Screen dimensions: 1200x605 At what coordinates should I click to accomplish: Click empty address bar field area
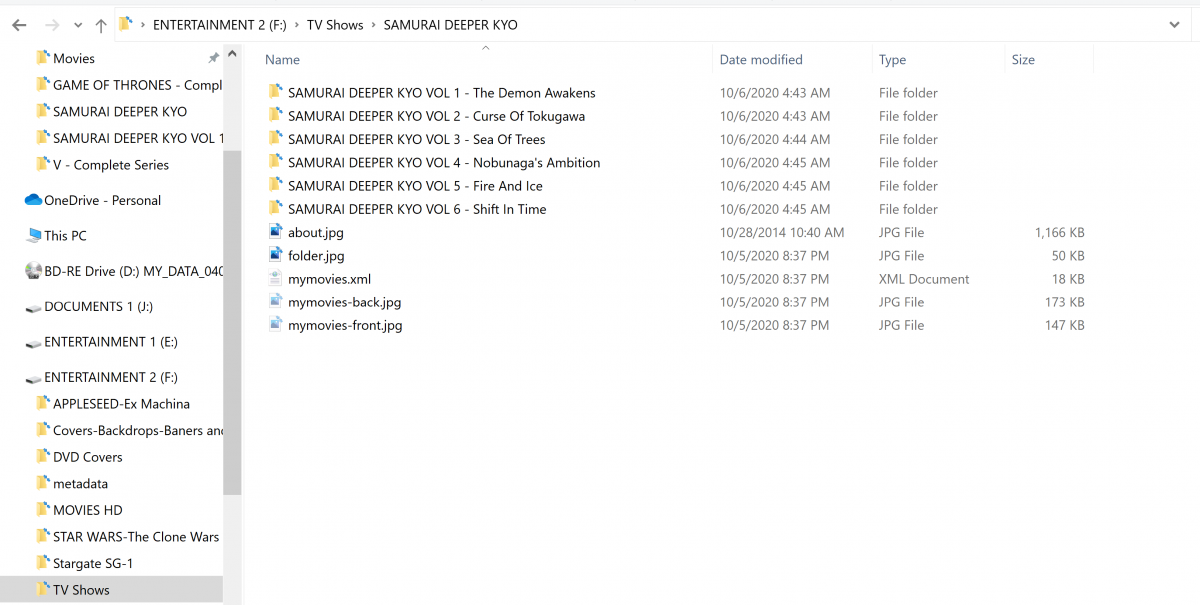click(840, 25)
